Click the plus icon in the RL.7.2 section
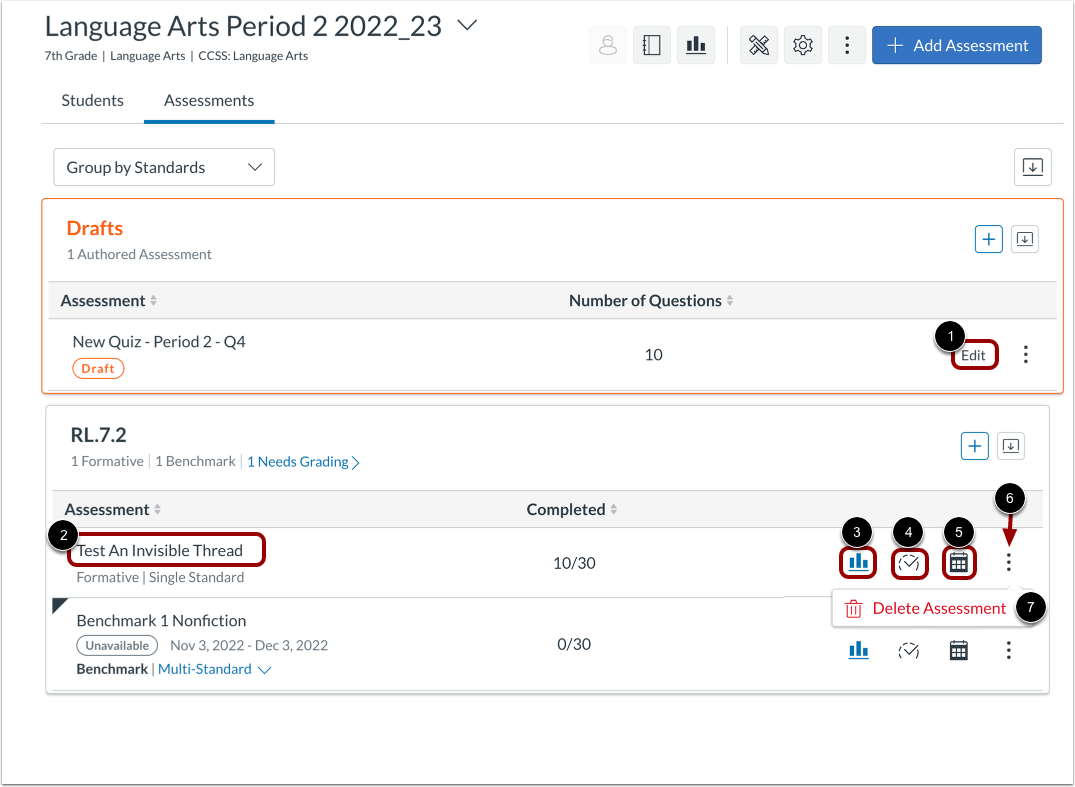Viewport: 1075px width, 787px height. [974, 446]
